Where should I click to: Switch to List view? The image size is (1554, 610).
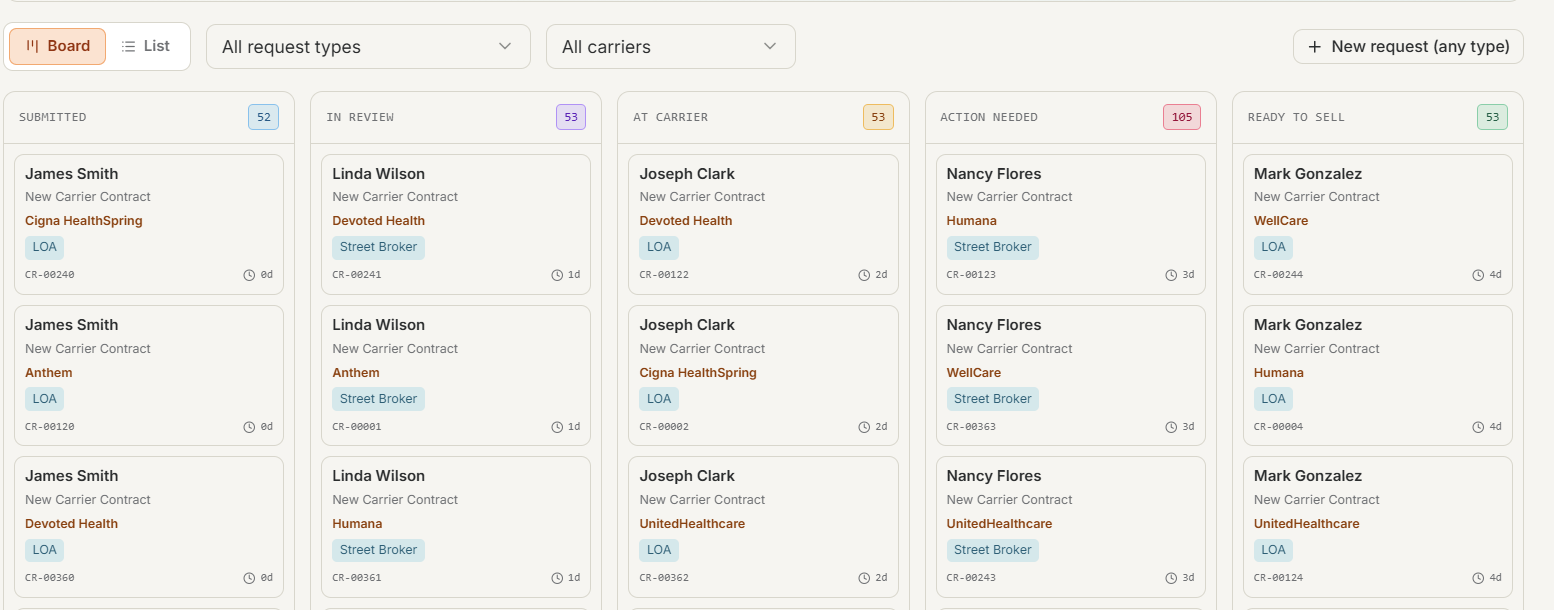coord(146,46)
